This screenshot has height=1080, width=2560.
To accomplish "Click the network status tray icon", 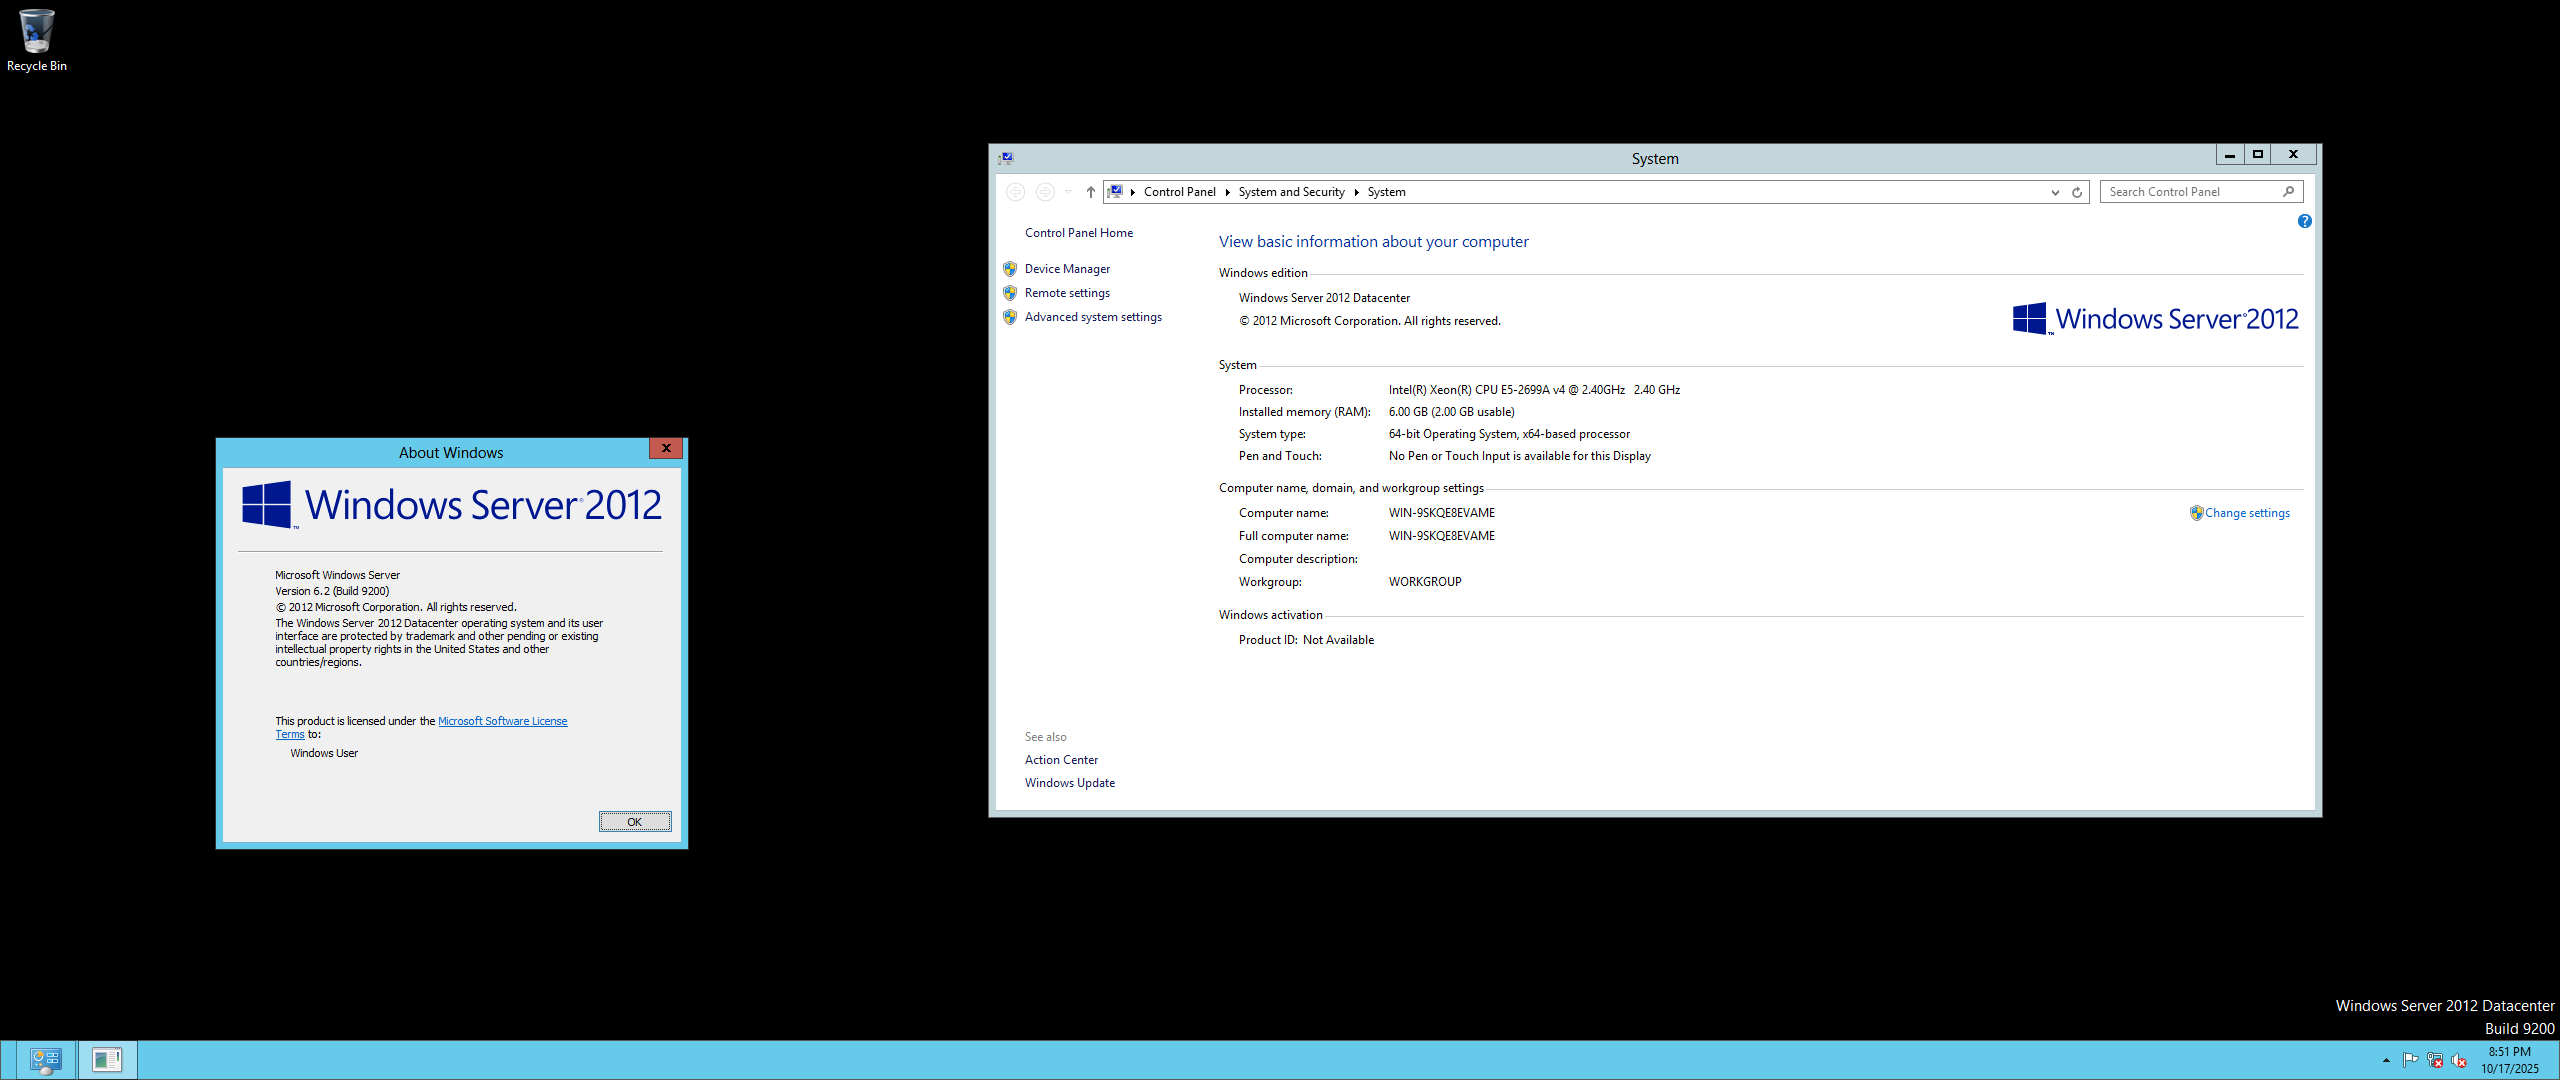I will (2435, 1060).
